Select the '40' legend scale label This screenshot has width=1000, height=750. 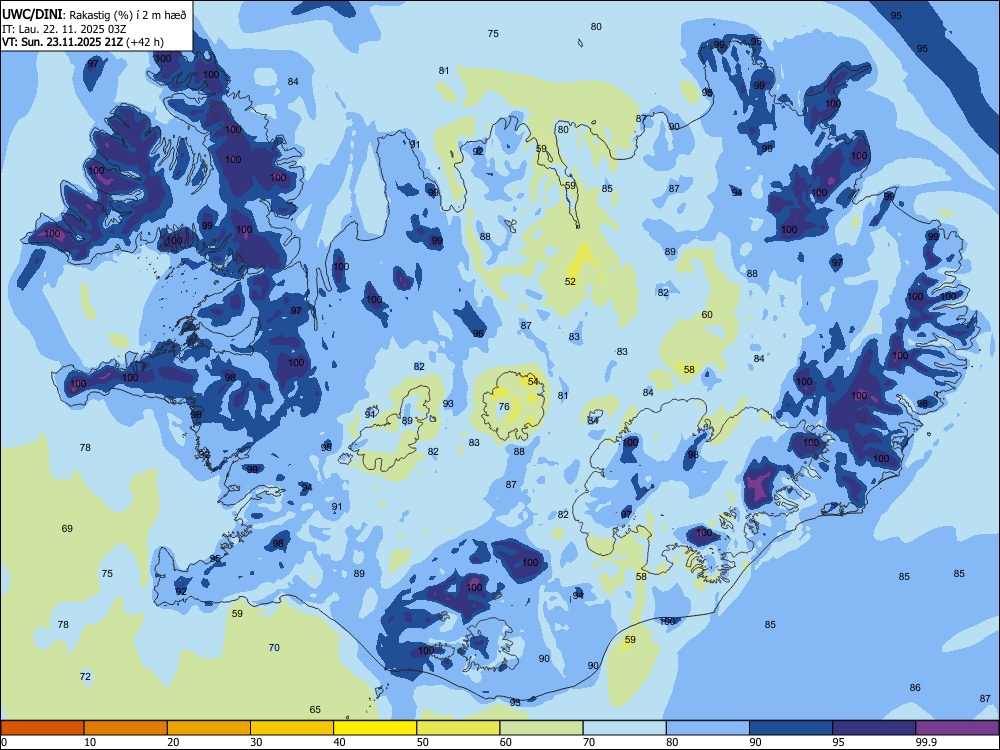click(x=340, y=742)
